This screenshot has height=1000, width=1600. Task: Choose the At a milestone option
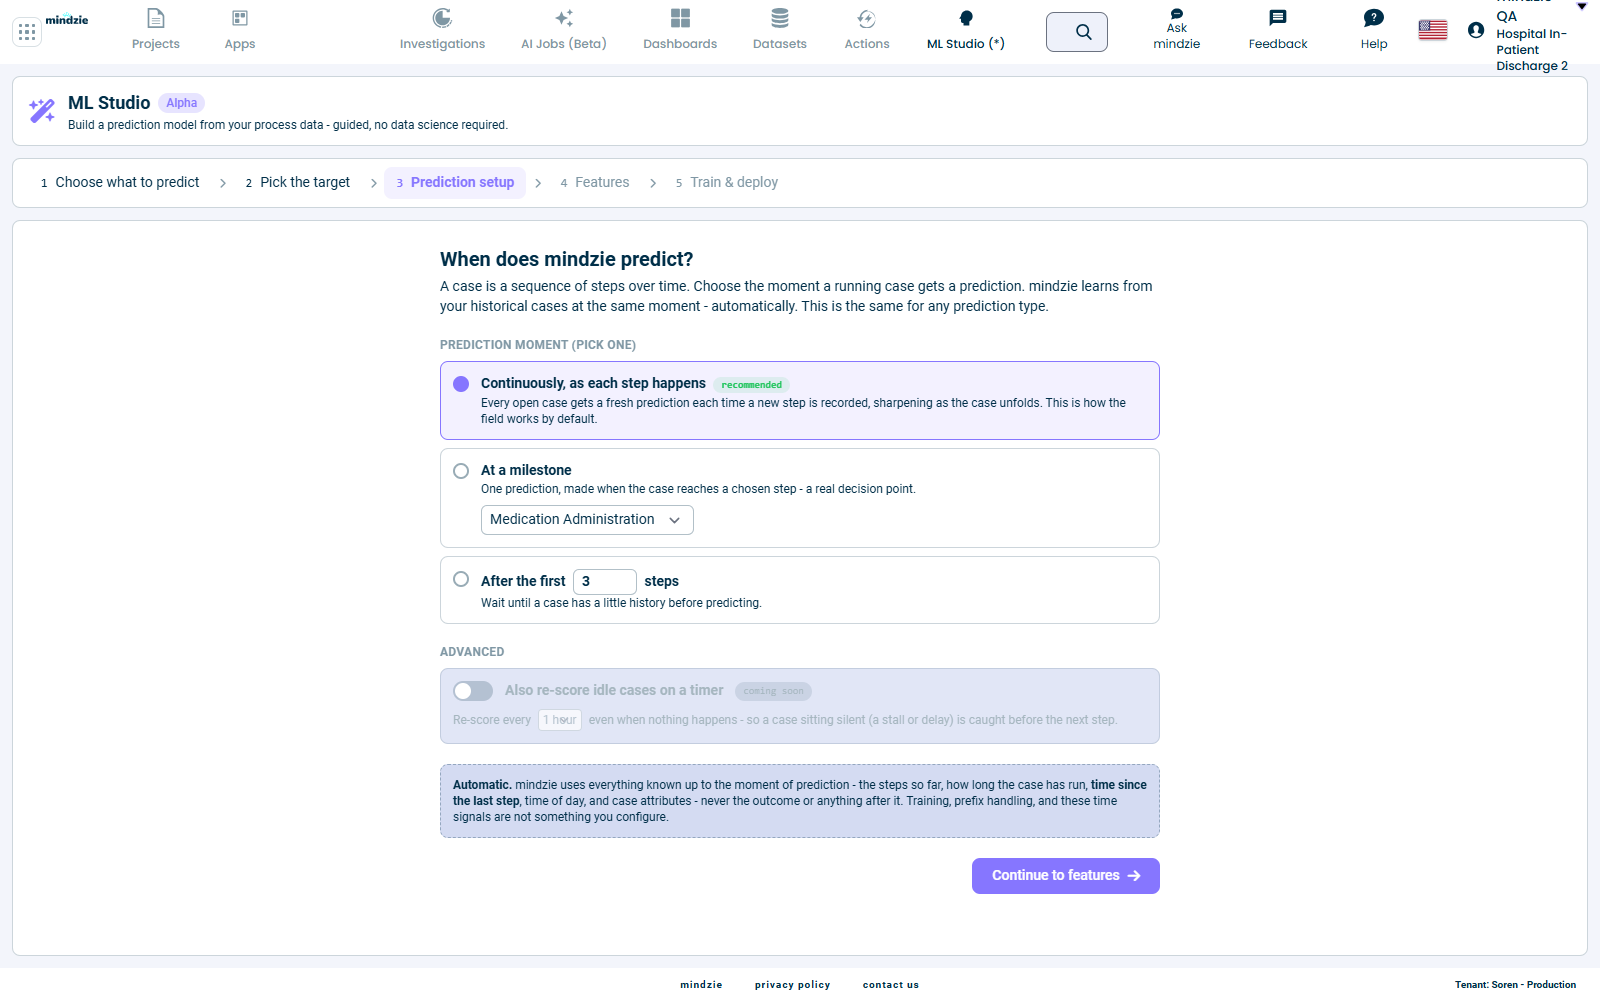coord(461,471)
